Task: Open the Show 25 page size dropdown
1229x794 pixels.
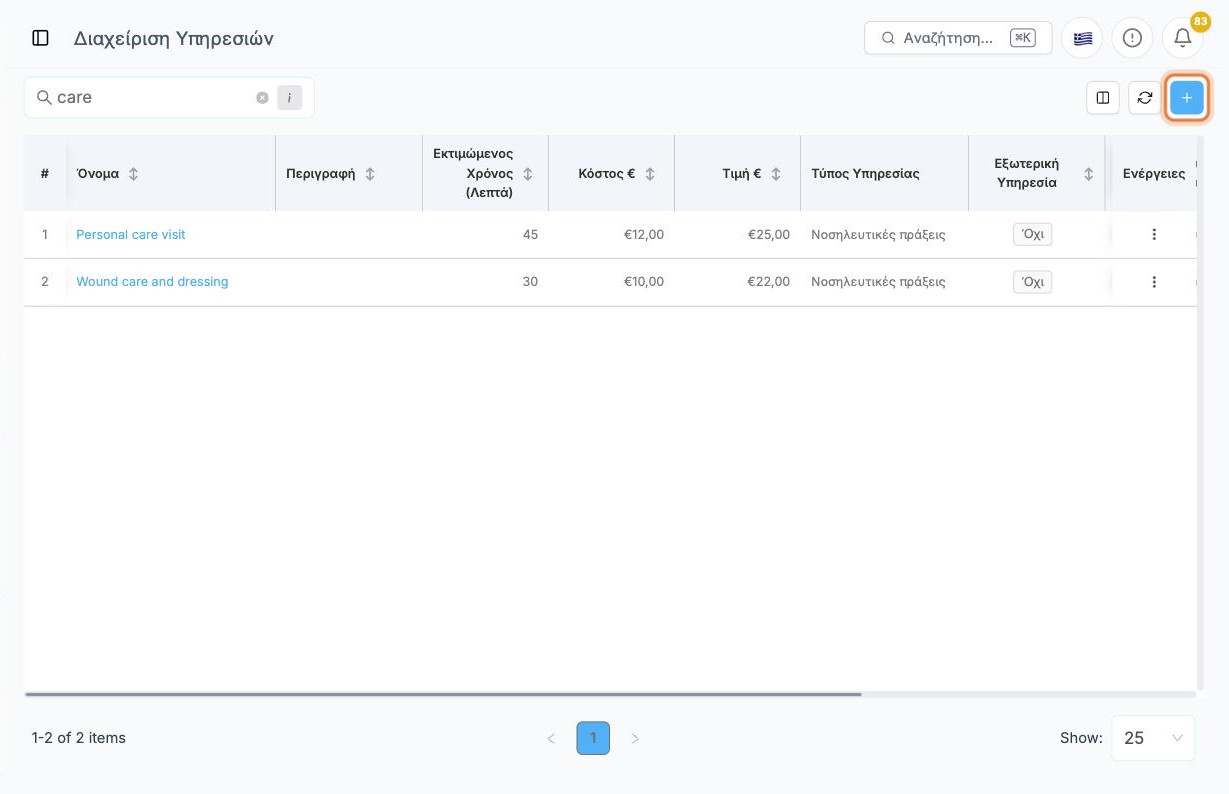Action: (x=1153, y=738)
